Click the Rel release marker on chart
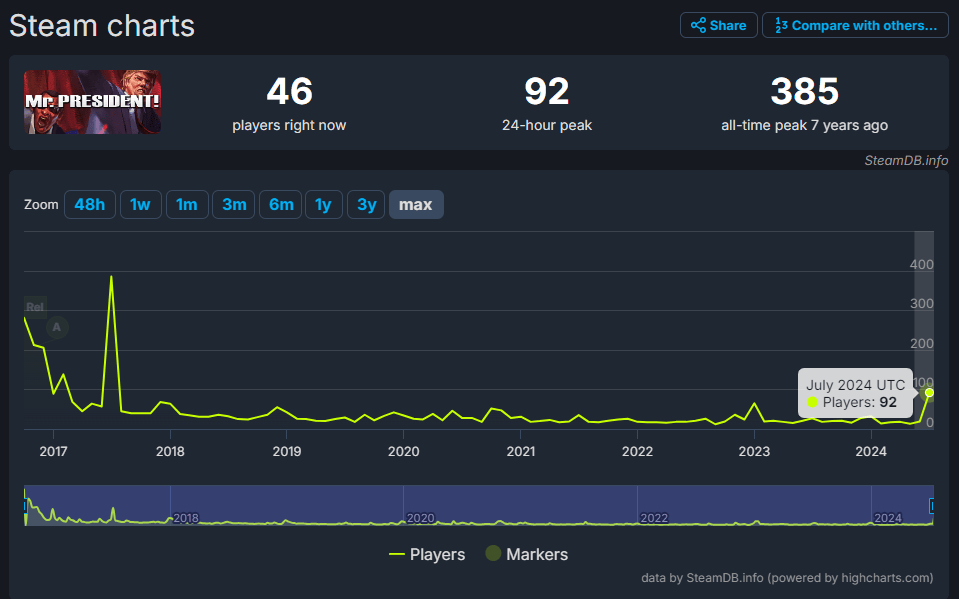This screenshot has height=599, width=959. 35,307
